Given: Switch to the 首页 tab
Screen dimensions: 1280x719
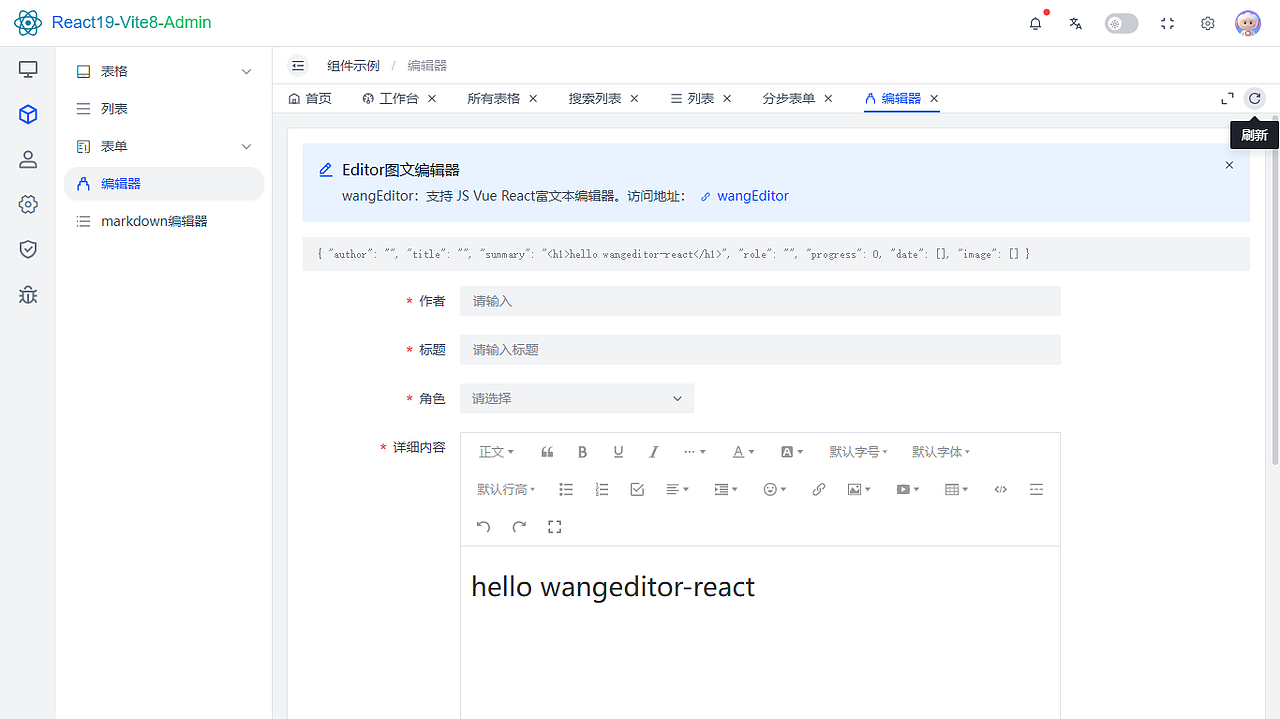Looking at the screenshot, I should coord(310,98).
